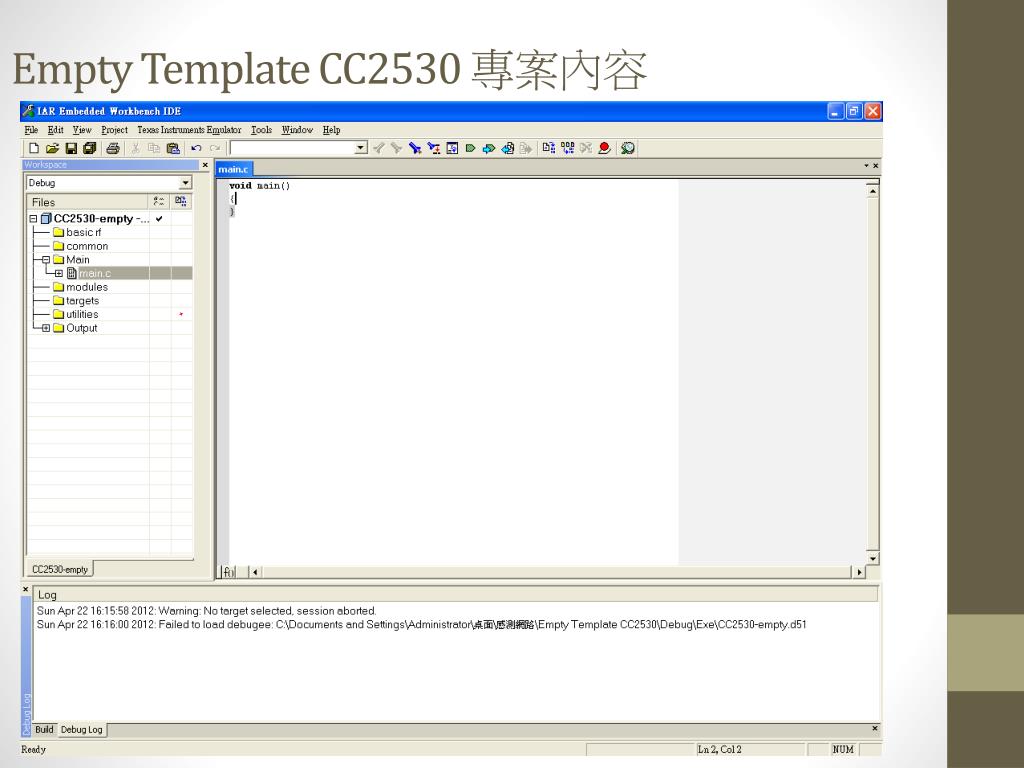
Task: Click the Find Next arrow icon
Action: pos(396,148)
